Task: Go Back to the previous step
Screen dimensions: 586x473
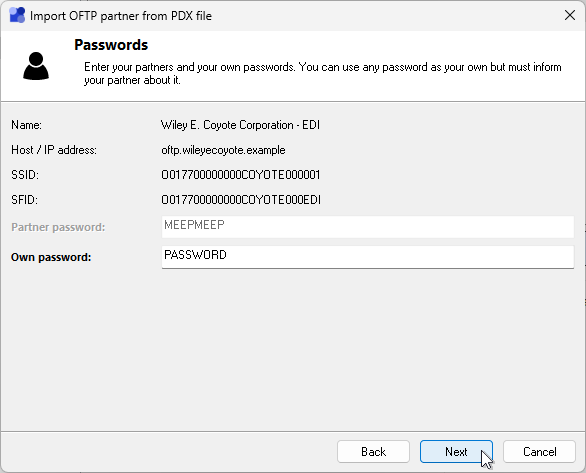Action: tap(373, 452)
